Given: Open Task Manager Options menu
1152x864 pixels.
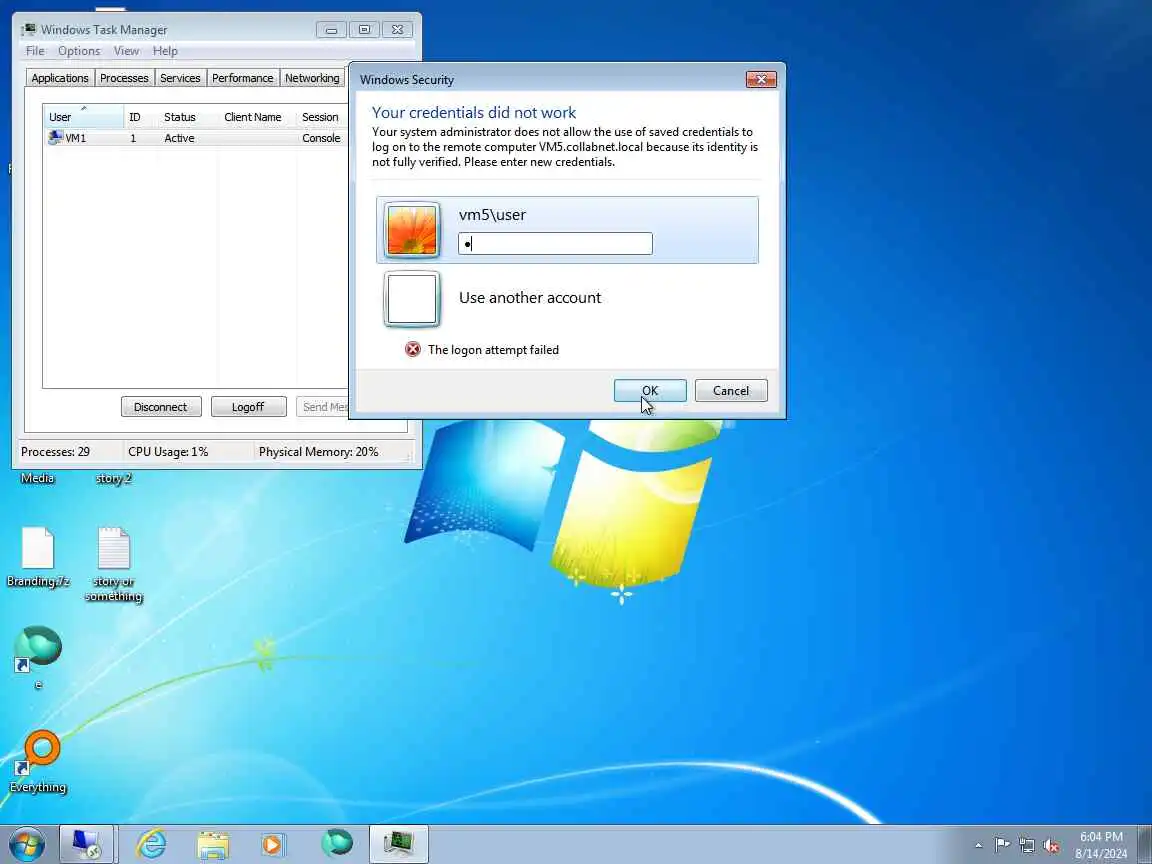Looking at the screenshot, I should click(79, 51).
